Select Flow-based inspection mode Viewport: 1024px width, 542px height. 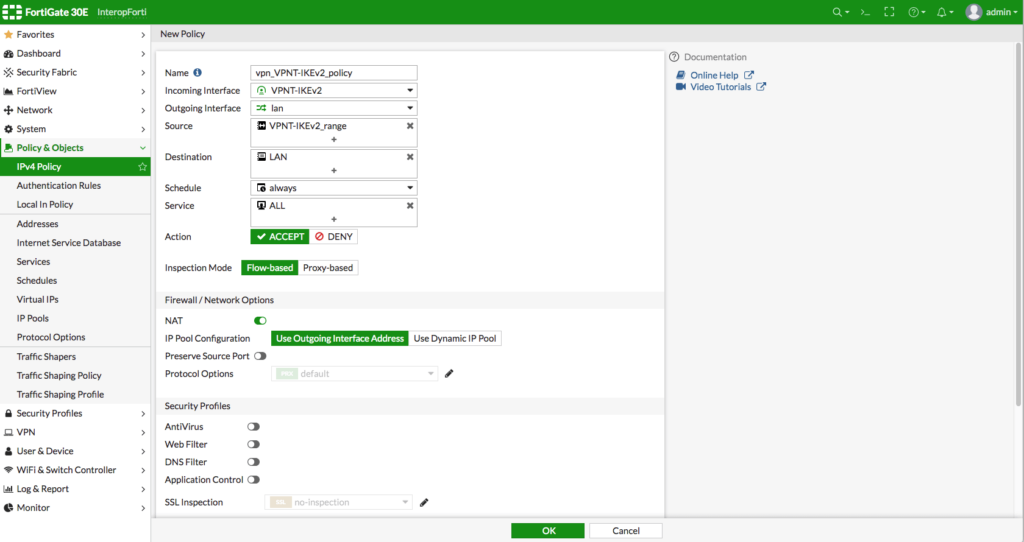(270, 268)
